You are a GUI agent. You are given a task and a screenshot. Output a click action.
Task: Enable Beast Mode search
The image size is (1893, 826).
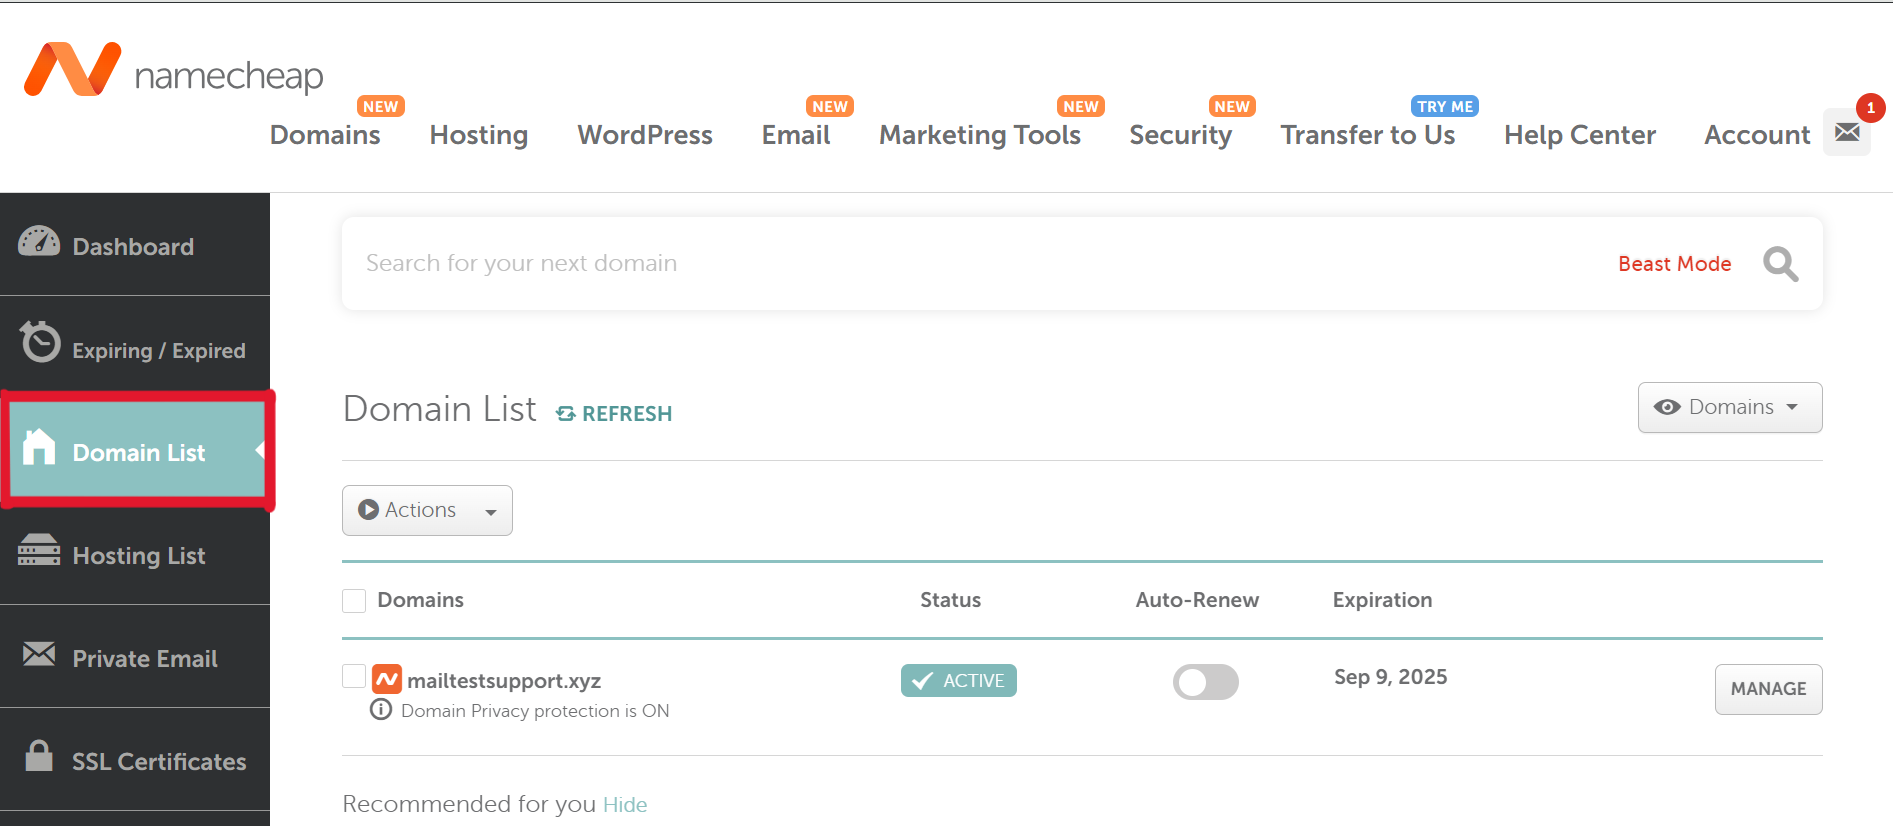click(1674, 264)
